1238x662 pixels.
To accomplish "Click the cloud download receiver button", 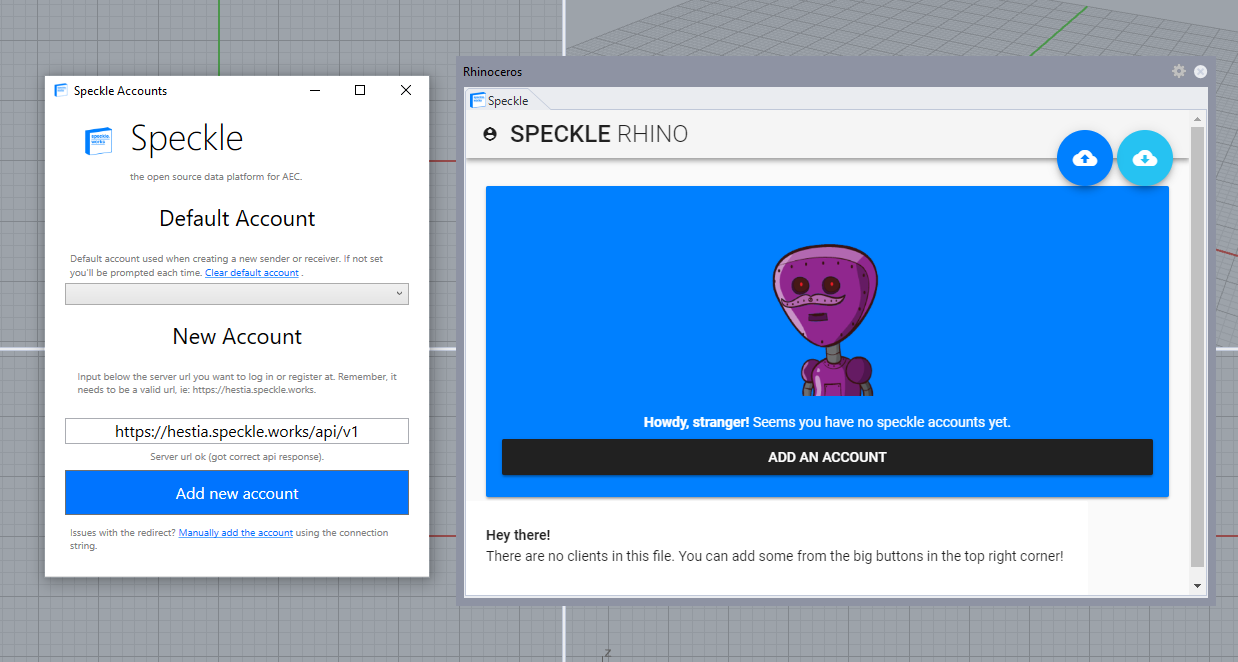I will pos(1144,158).
